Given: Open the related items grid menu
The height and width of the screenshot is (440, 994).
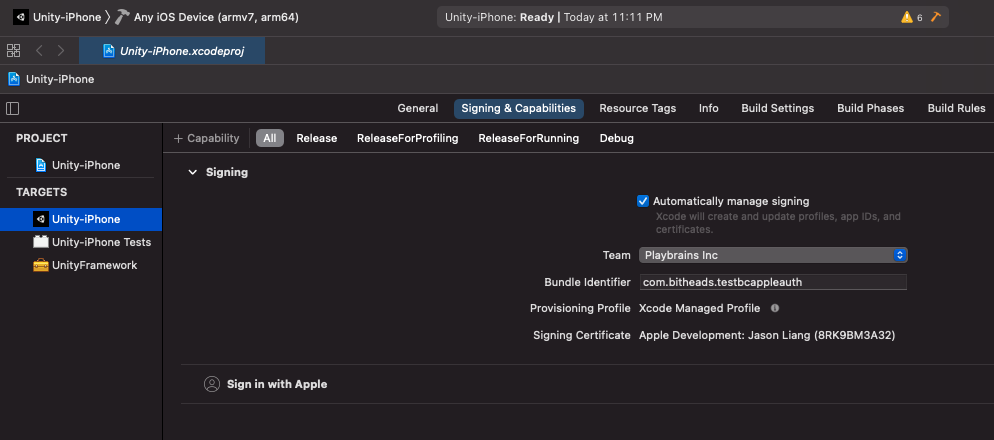Looking at the screenshot, I should click(x=13, y=50).
